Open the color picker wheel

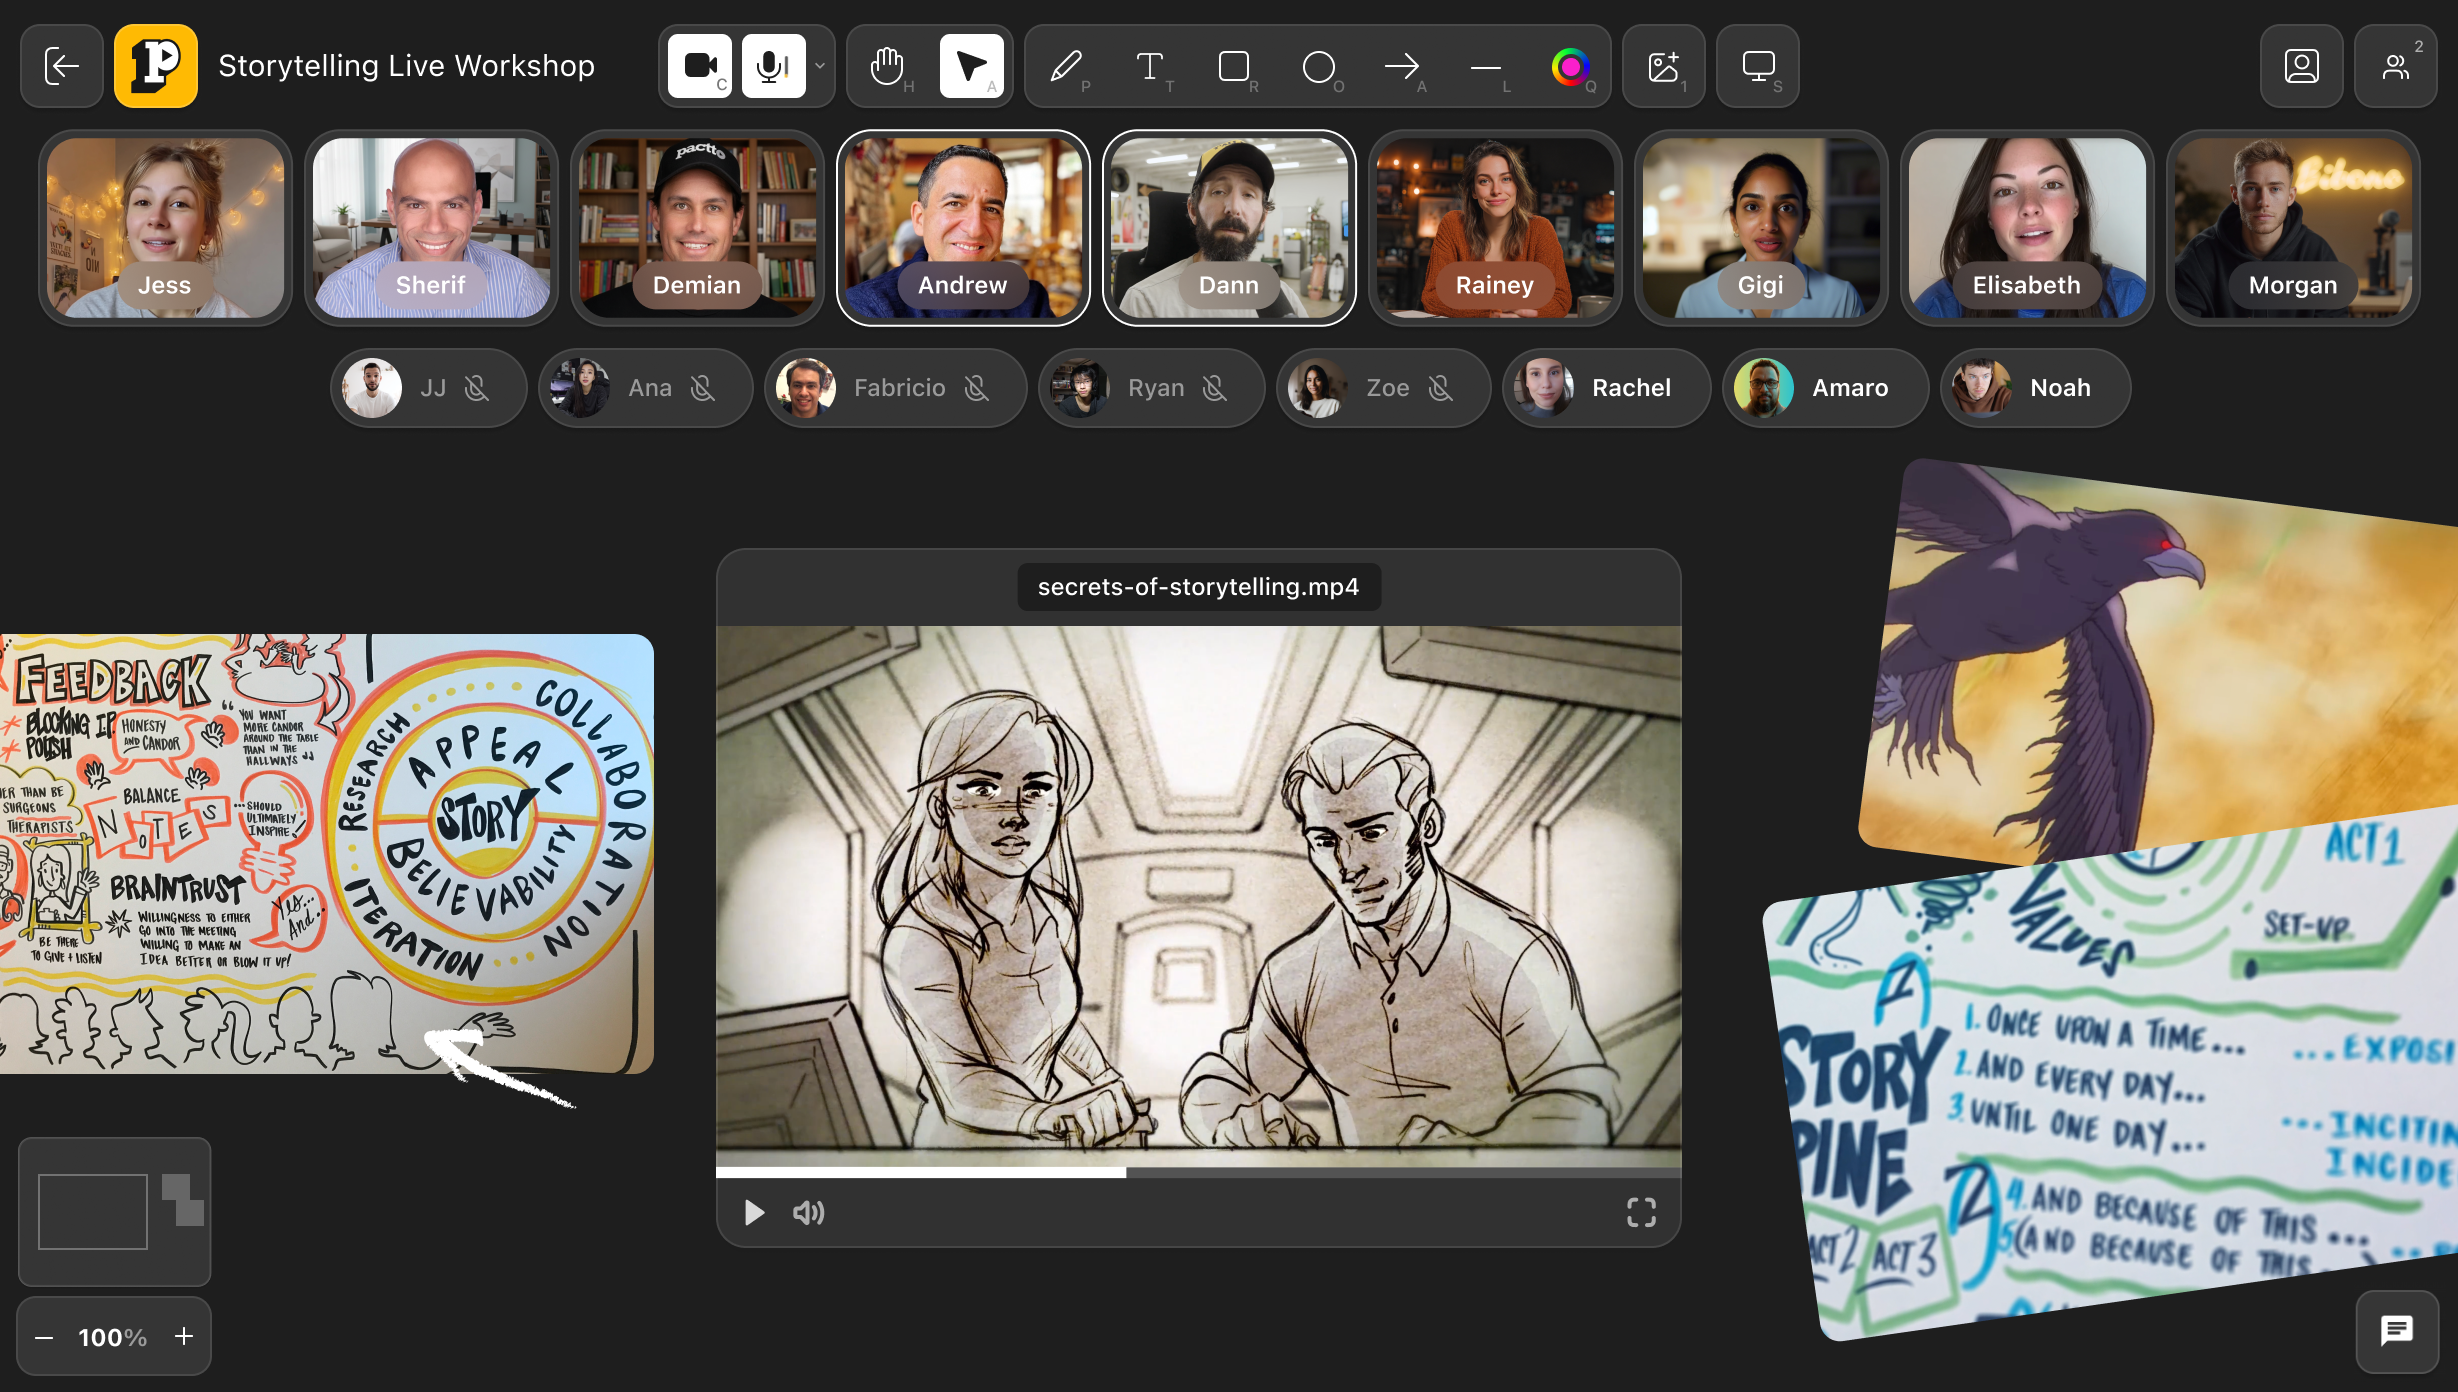1570,67
